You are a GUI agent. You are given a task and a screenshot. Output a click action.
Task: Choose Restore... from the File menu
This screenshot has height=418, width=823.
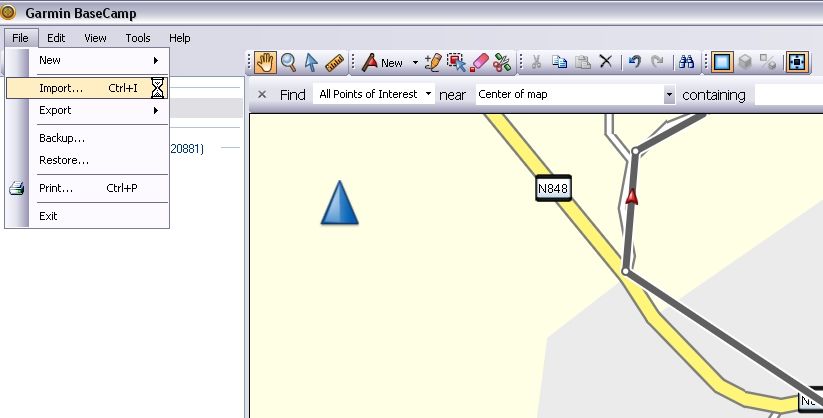coord(87,160)
